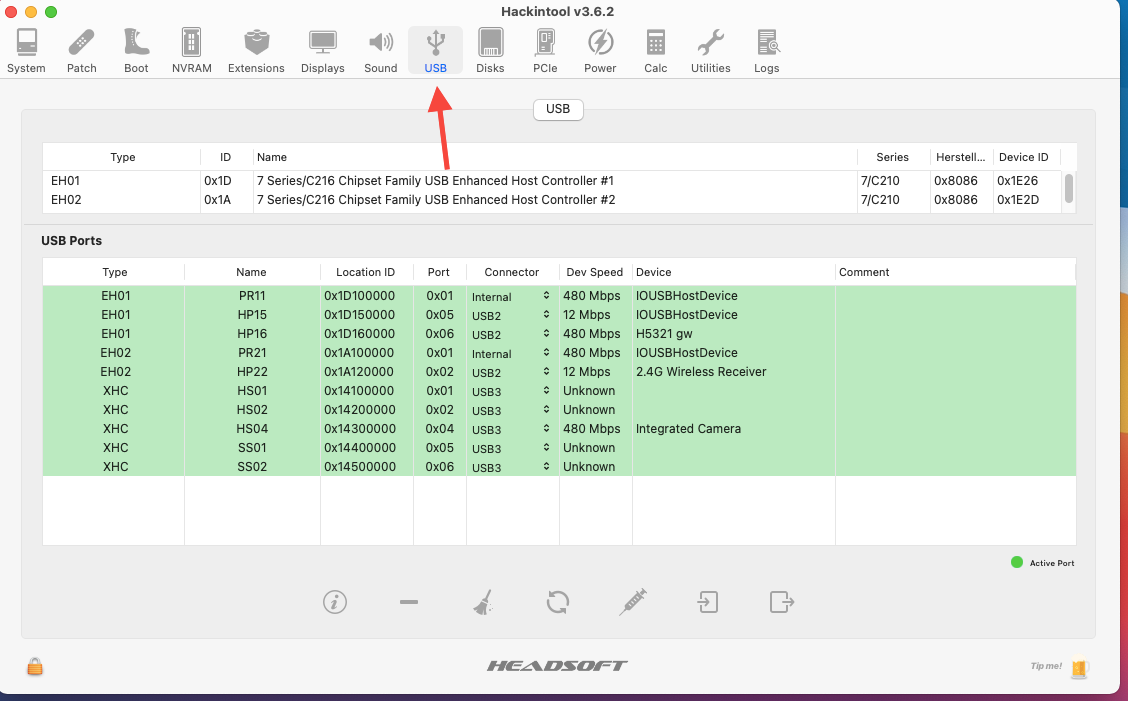Select the 2.4G Wireless Receiver cell
This screenshot has width=1128, height=701.
pyautogui.click(x=733, y=372)
